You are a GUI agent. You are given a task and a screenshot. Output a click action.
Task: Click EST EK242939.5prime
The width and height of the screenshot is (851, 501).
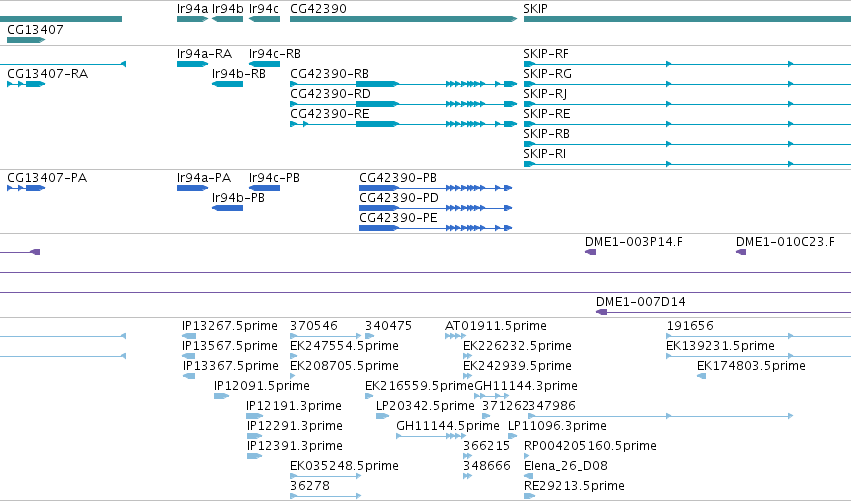click(467, 376)
